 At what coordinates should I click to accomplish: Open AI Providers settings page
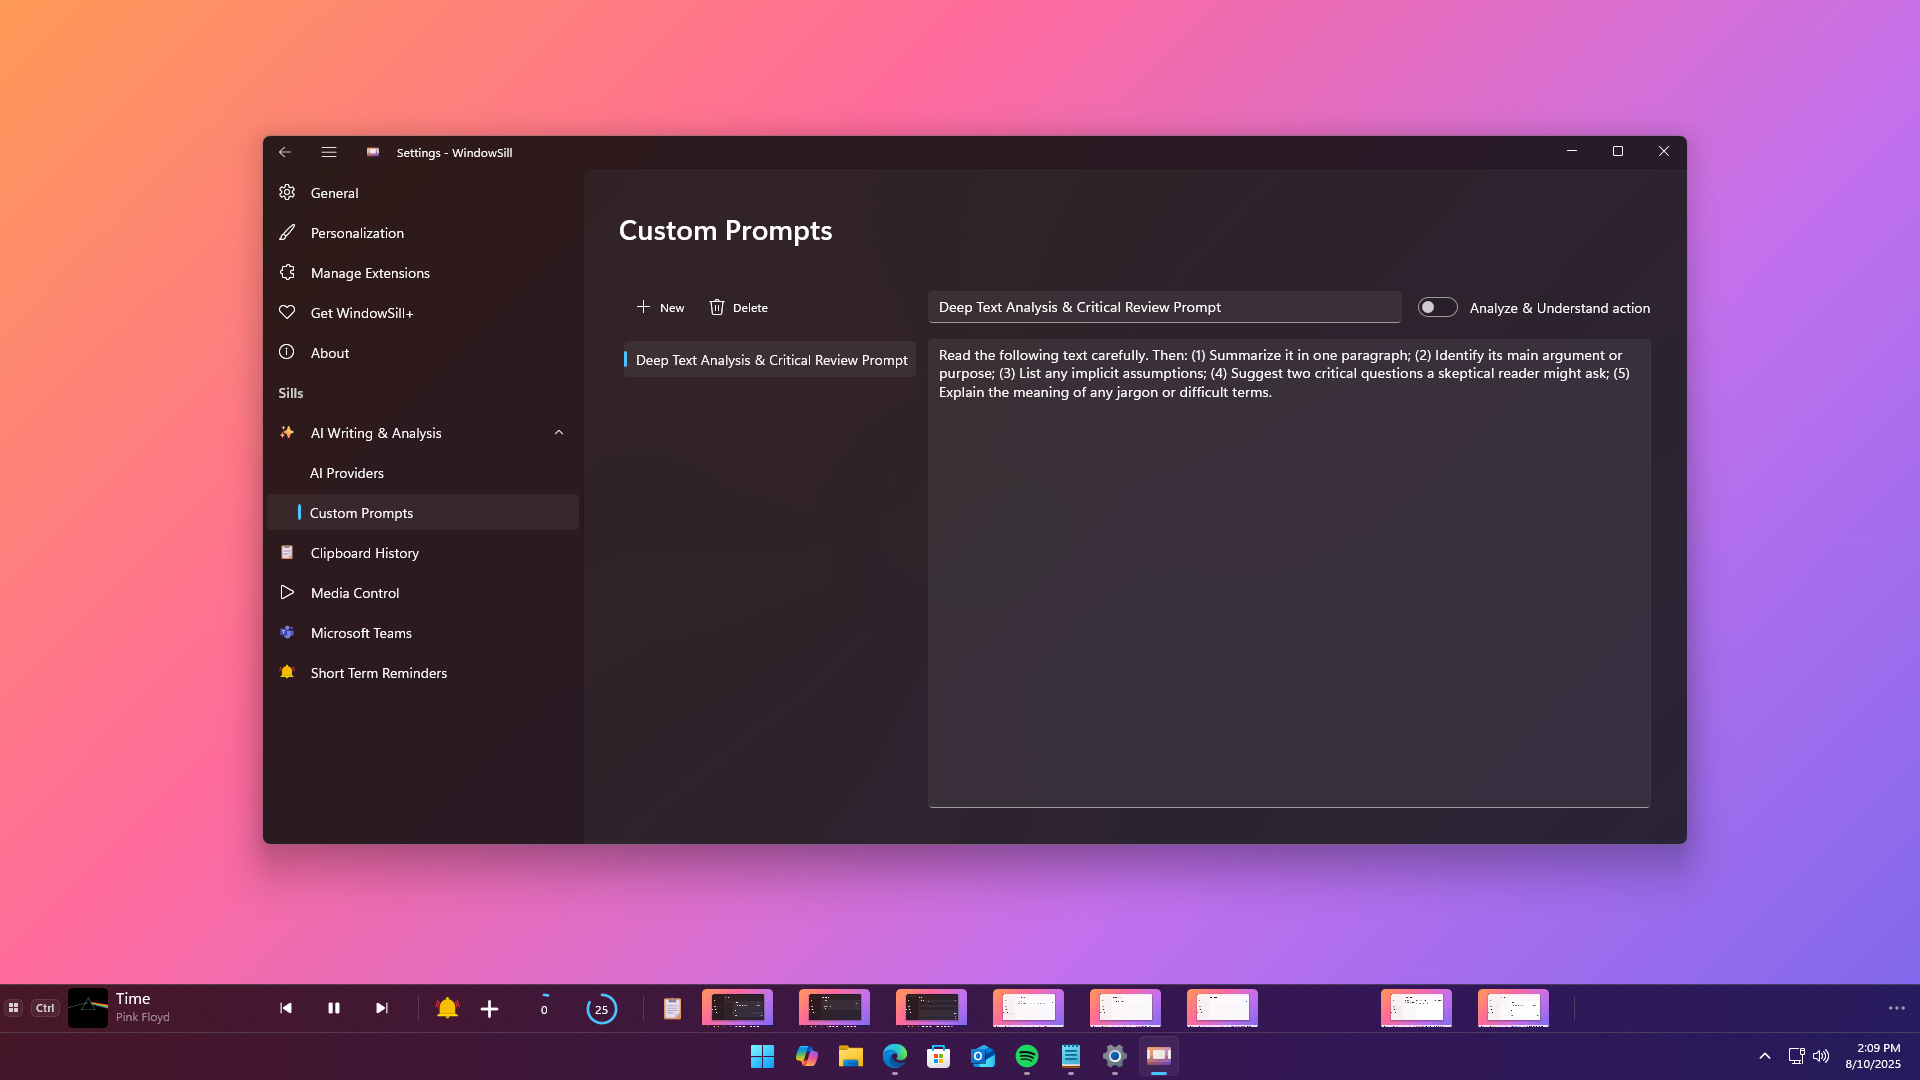click(x=347, y=473)
